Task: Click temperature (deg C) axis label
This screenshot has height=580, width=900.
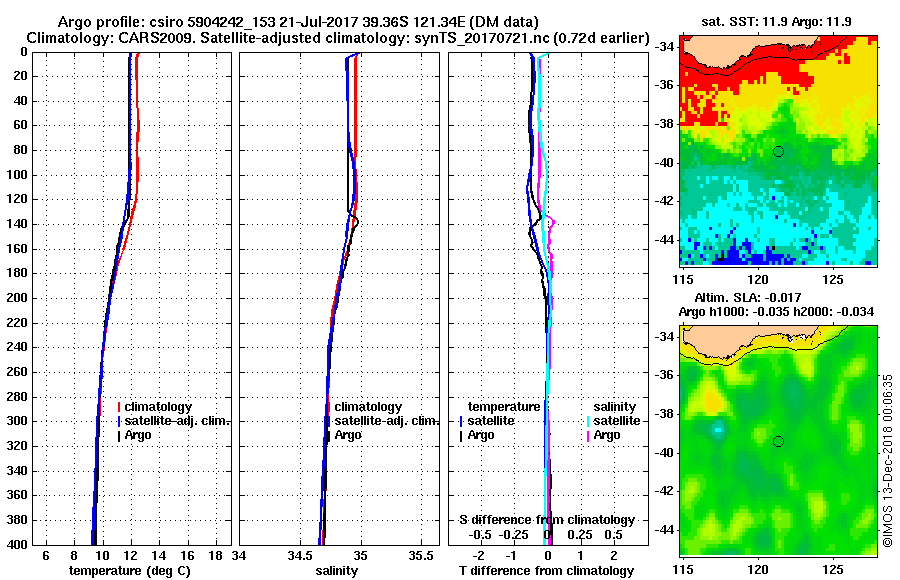Action: point(130,571)
